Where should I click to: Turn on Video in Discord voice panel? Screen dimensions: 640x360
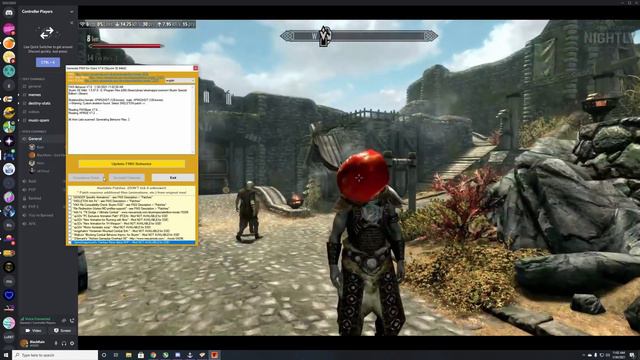33,330
